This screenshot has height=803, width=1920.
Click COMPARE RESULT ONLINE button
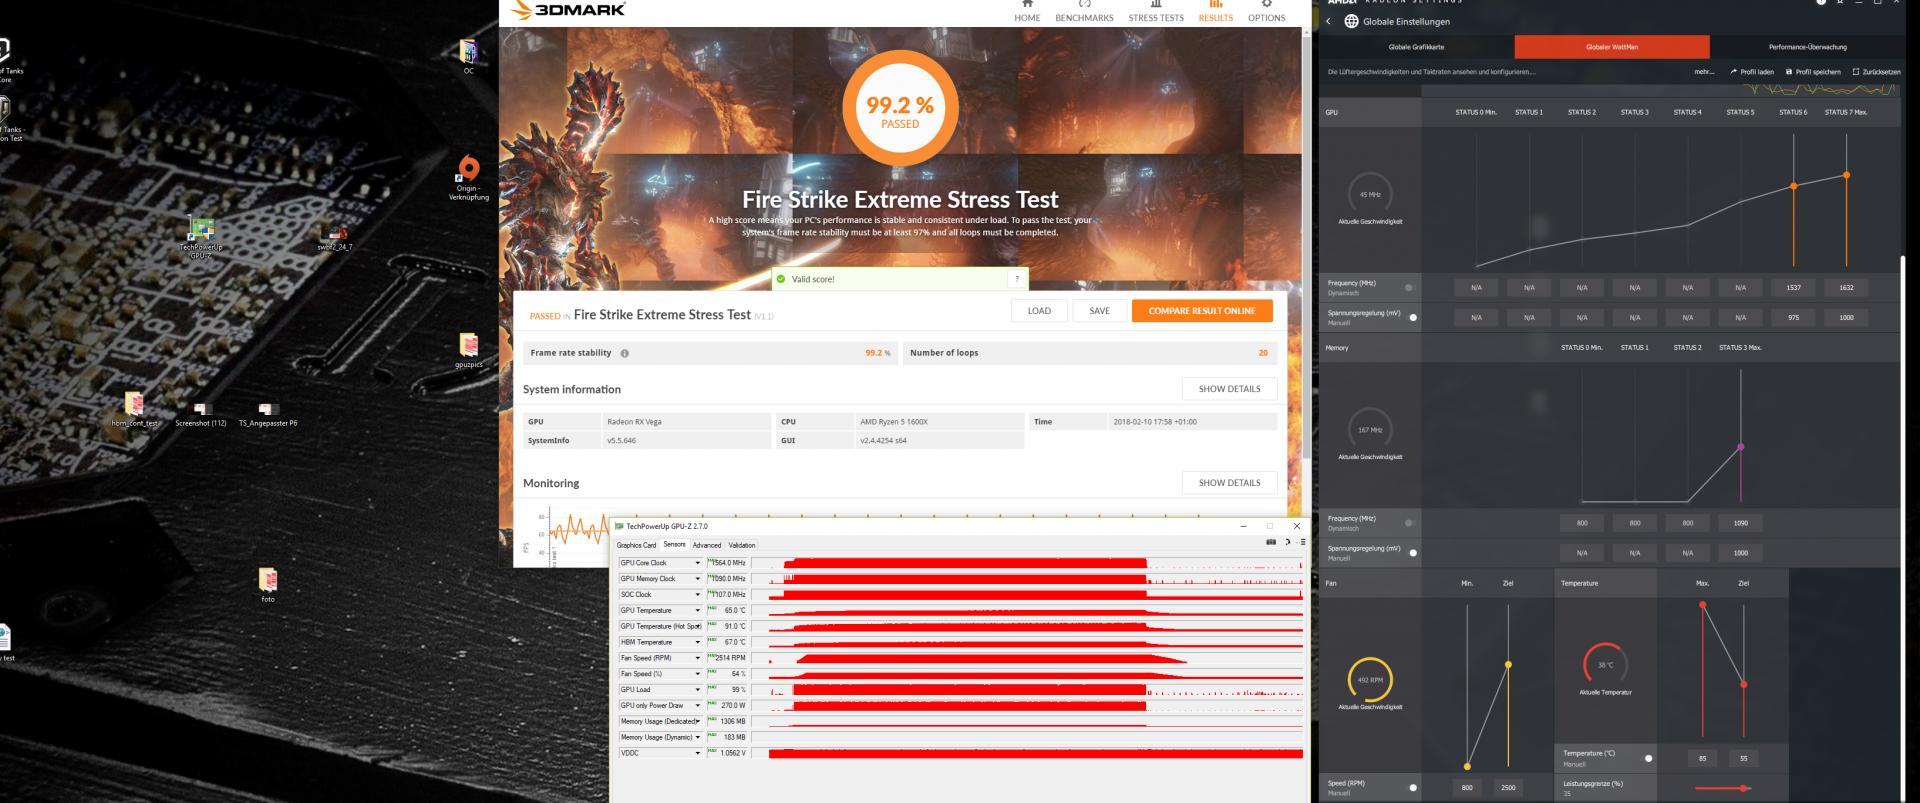pyautogui.click(x=1202, y=311)
